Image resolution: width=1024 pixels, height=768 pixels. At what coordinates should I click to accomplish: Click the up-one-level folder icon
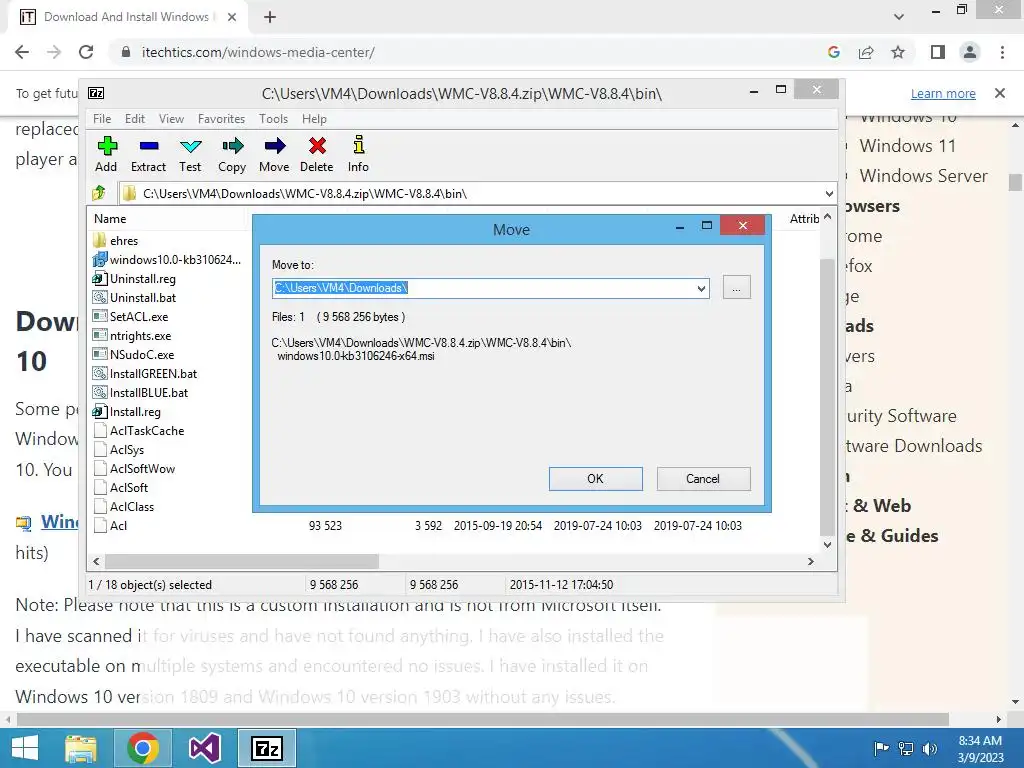pyautogui.click(x=99, y=193)
